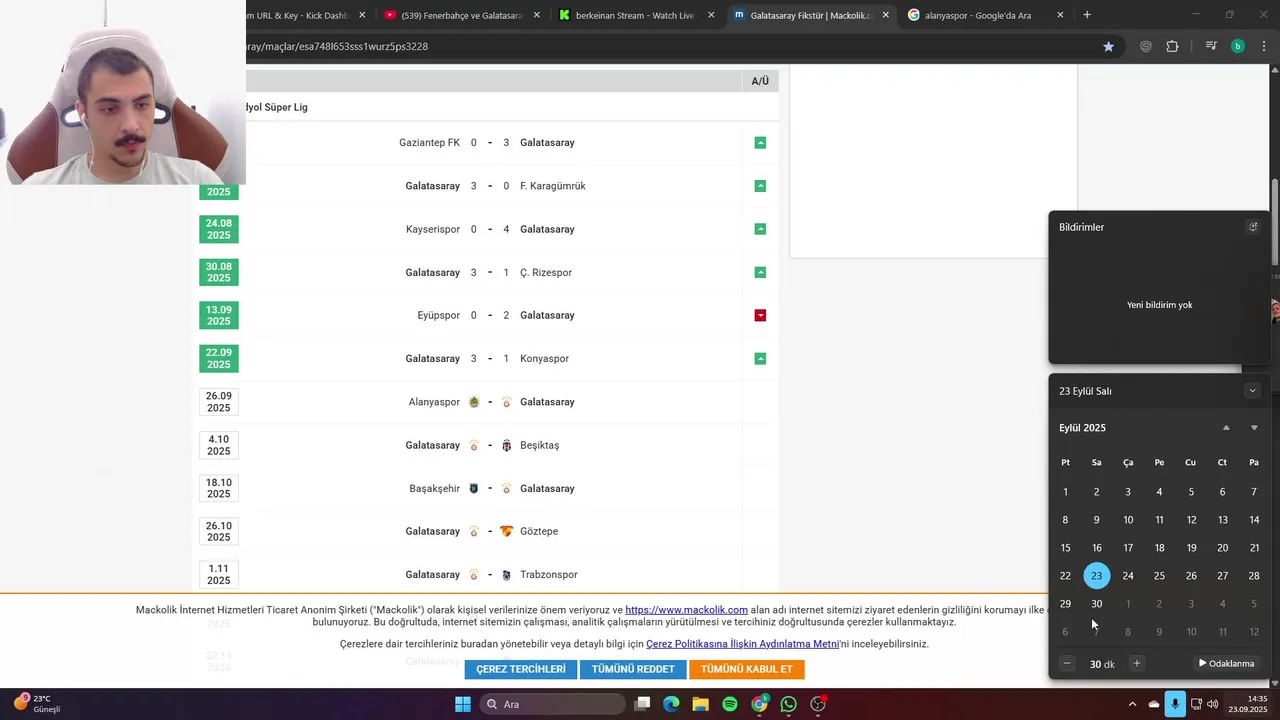
Task: Select September 30 in the calendar
Action: [x=1097, y=604]
